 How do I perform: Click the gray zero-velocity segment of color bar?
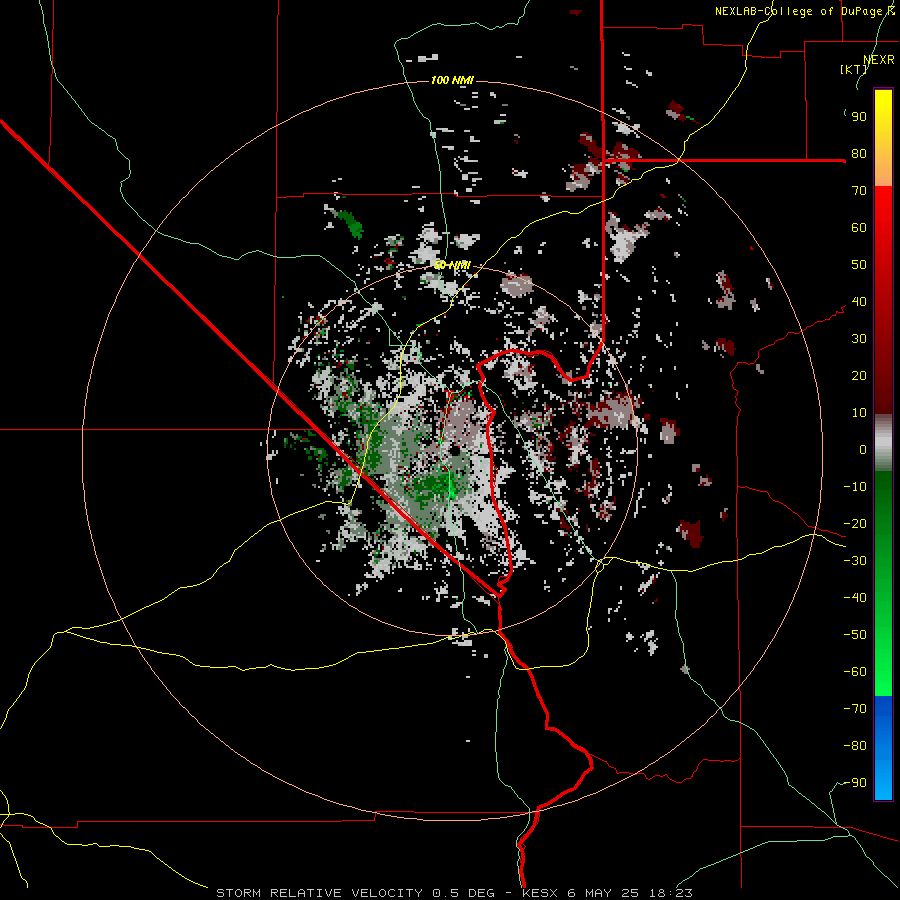tap(883, 443)
